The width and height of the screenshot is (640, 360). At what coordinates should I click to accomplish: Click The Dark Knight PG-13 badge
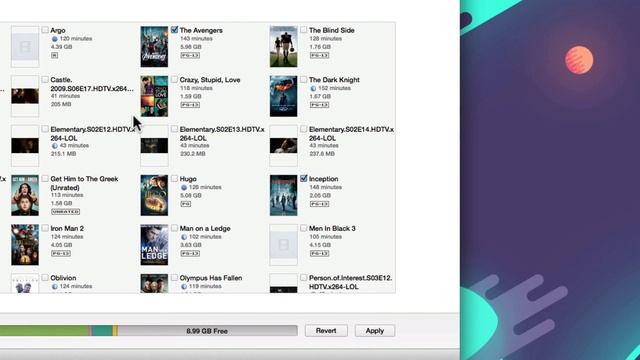tap(320, 105)
